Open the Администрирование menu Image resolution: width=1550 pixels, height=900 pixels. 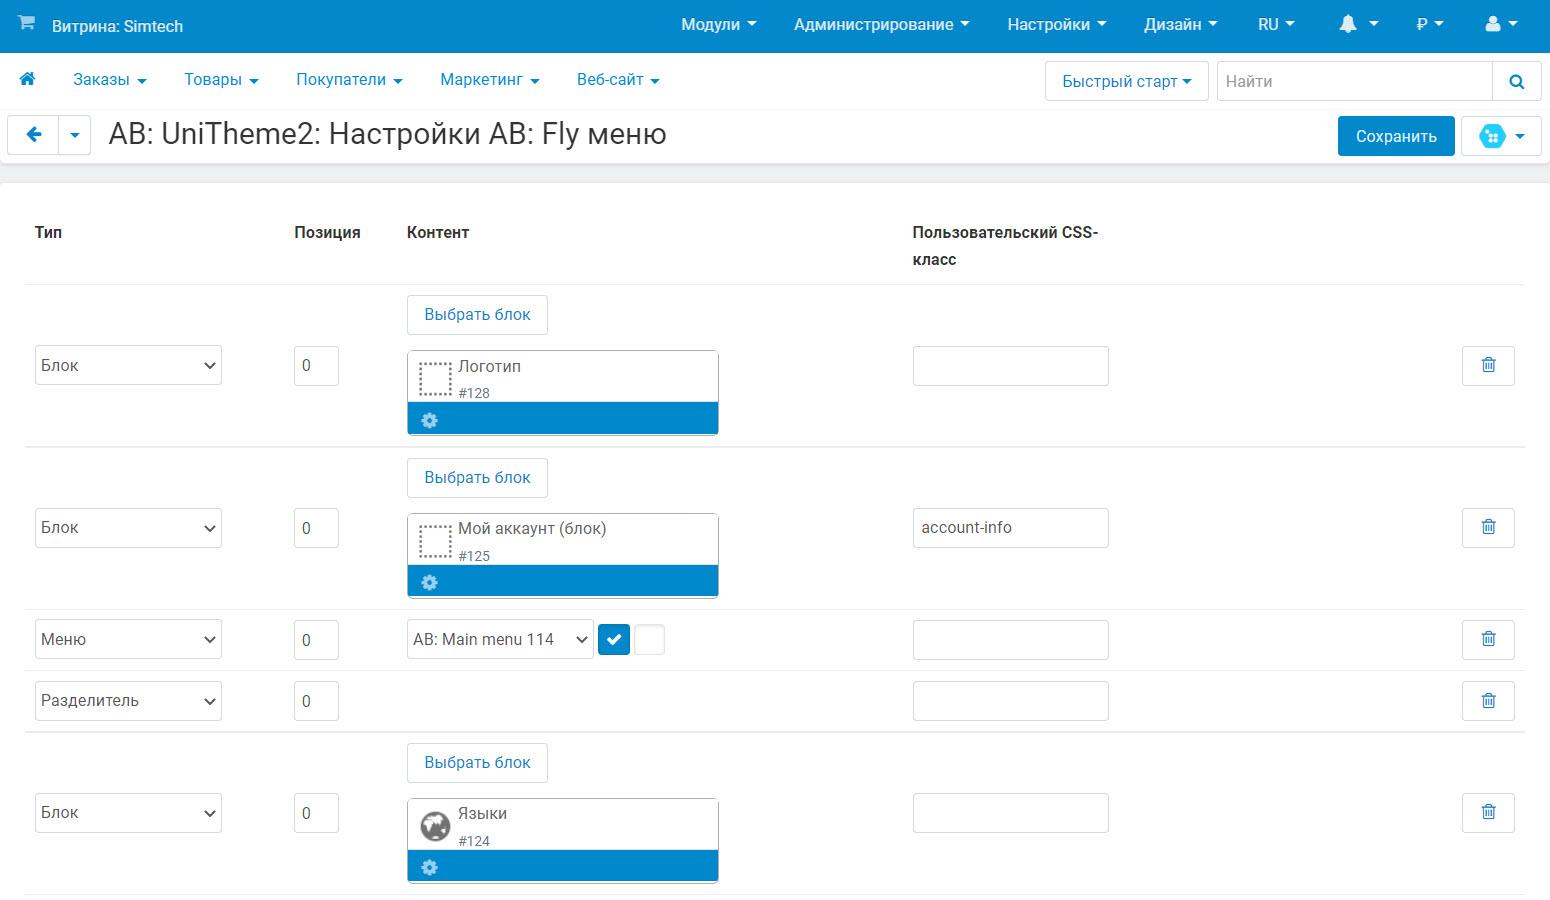[881, 24]
